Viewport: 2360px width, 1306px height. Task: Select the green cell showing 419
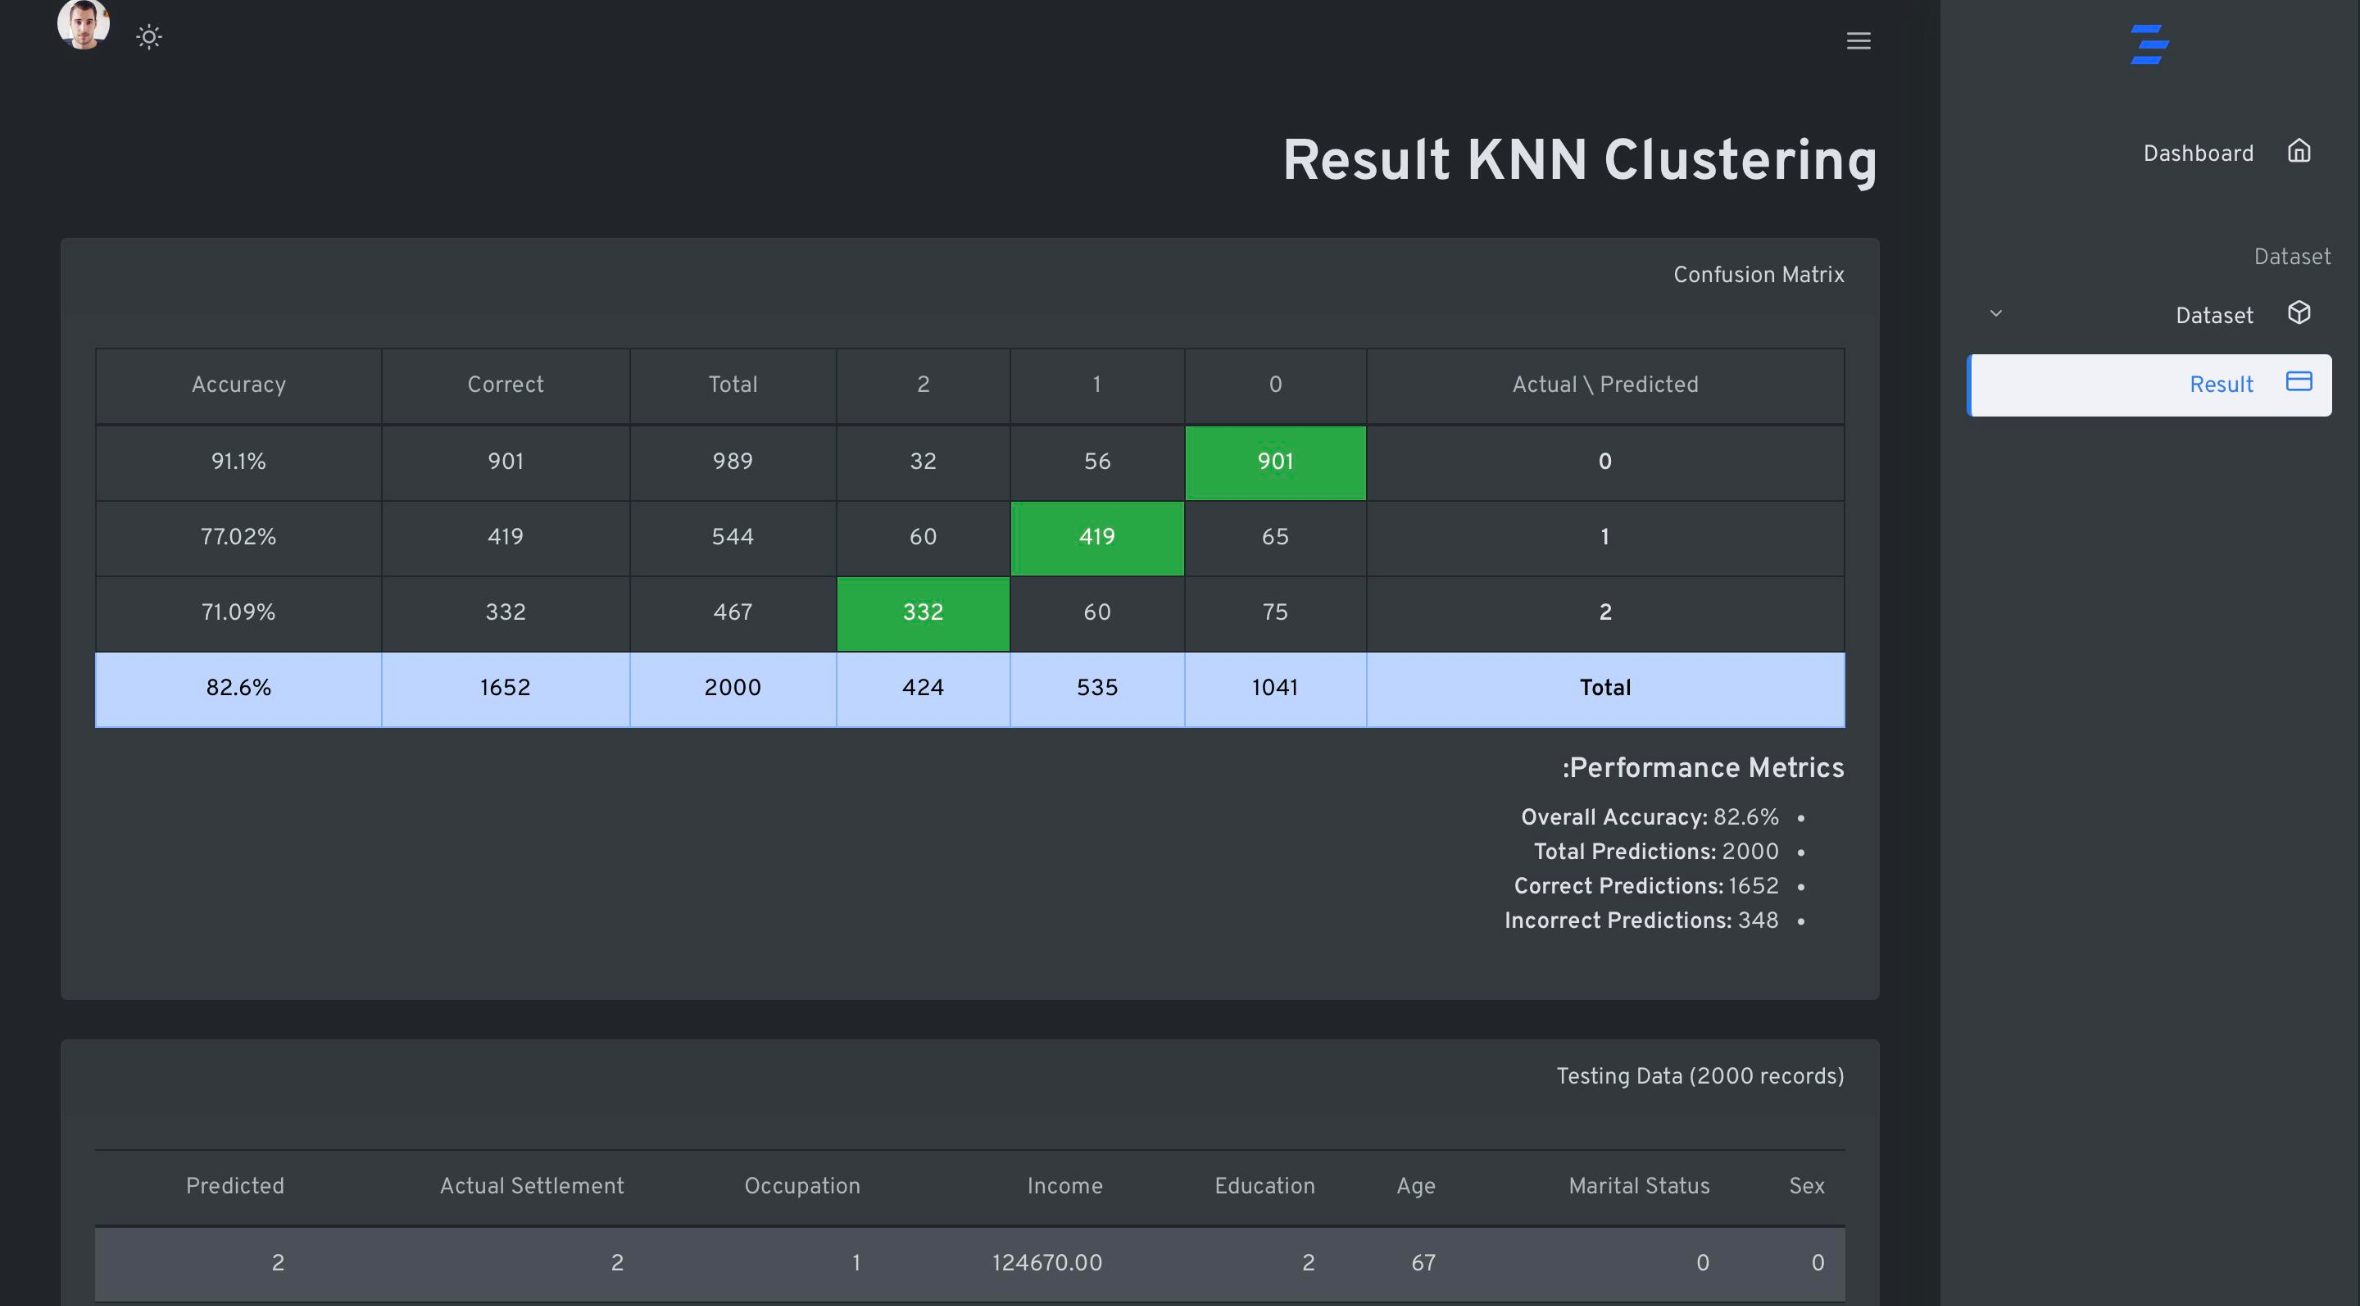[1096, 537]
